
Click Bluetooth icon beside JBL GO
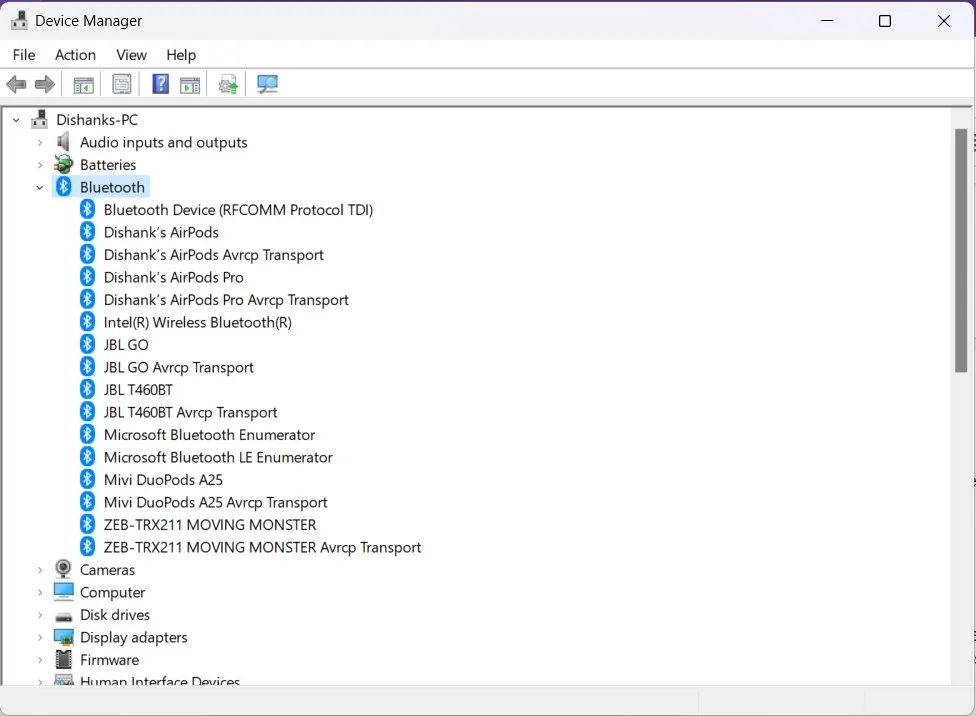click(87, 344)
